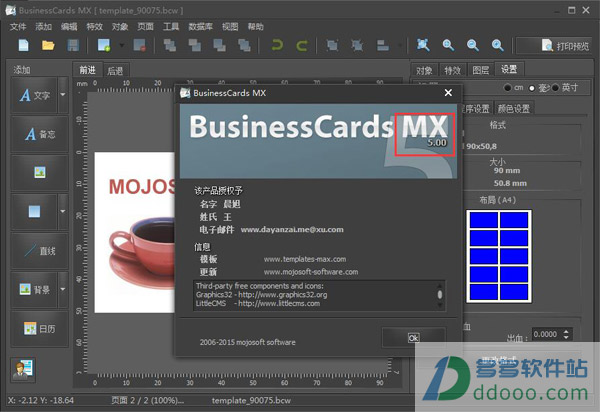
Task: Open the 颜色设置 sub-tab
Action: coord(514,109)
